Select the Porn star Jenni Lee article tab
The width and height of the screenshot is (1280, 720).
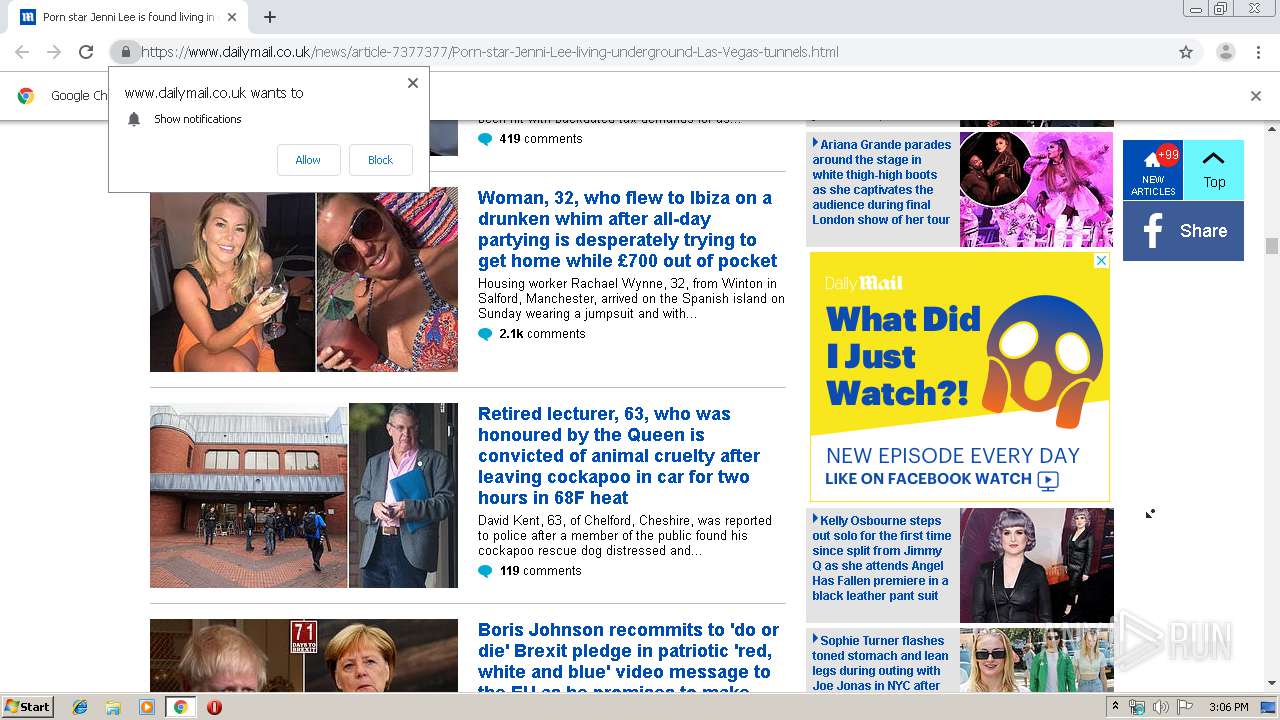pos(128,17)
